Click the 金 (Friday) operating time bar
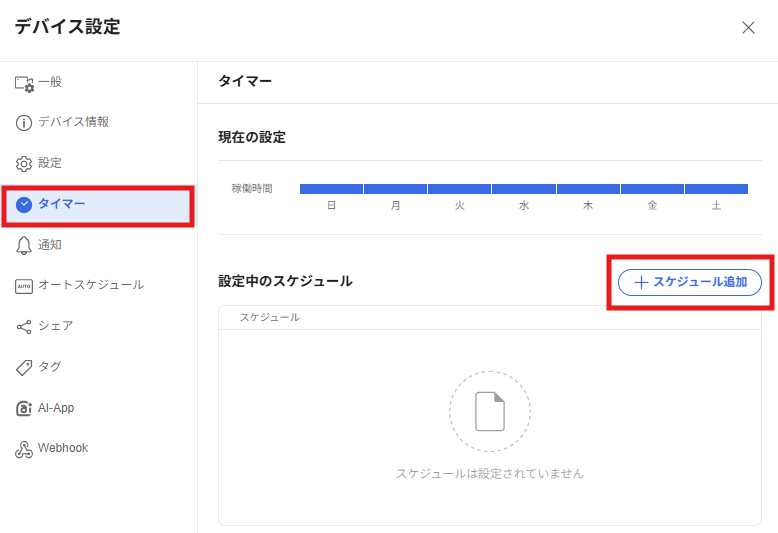The height and width of the screenshot is (533, 778). pos(652,189)
